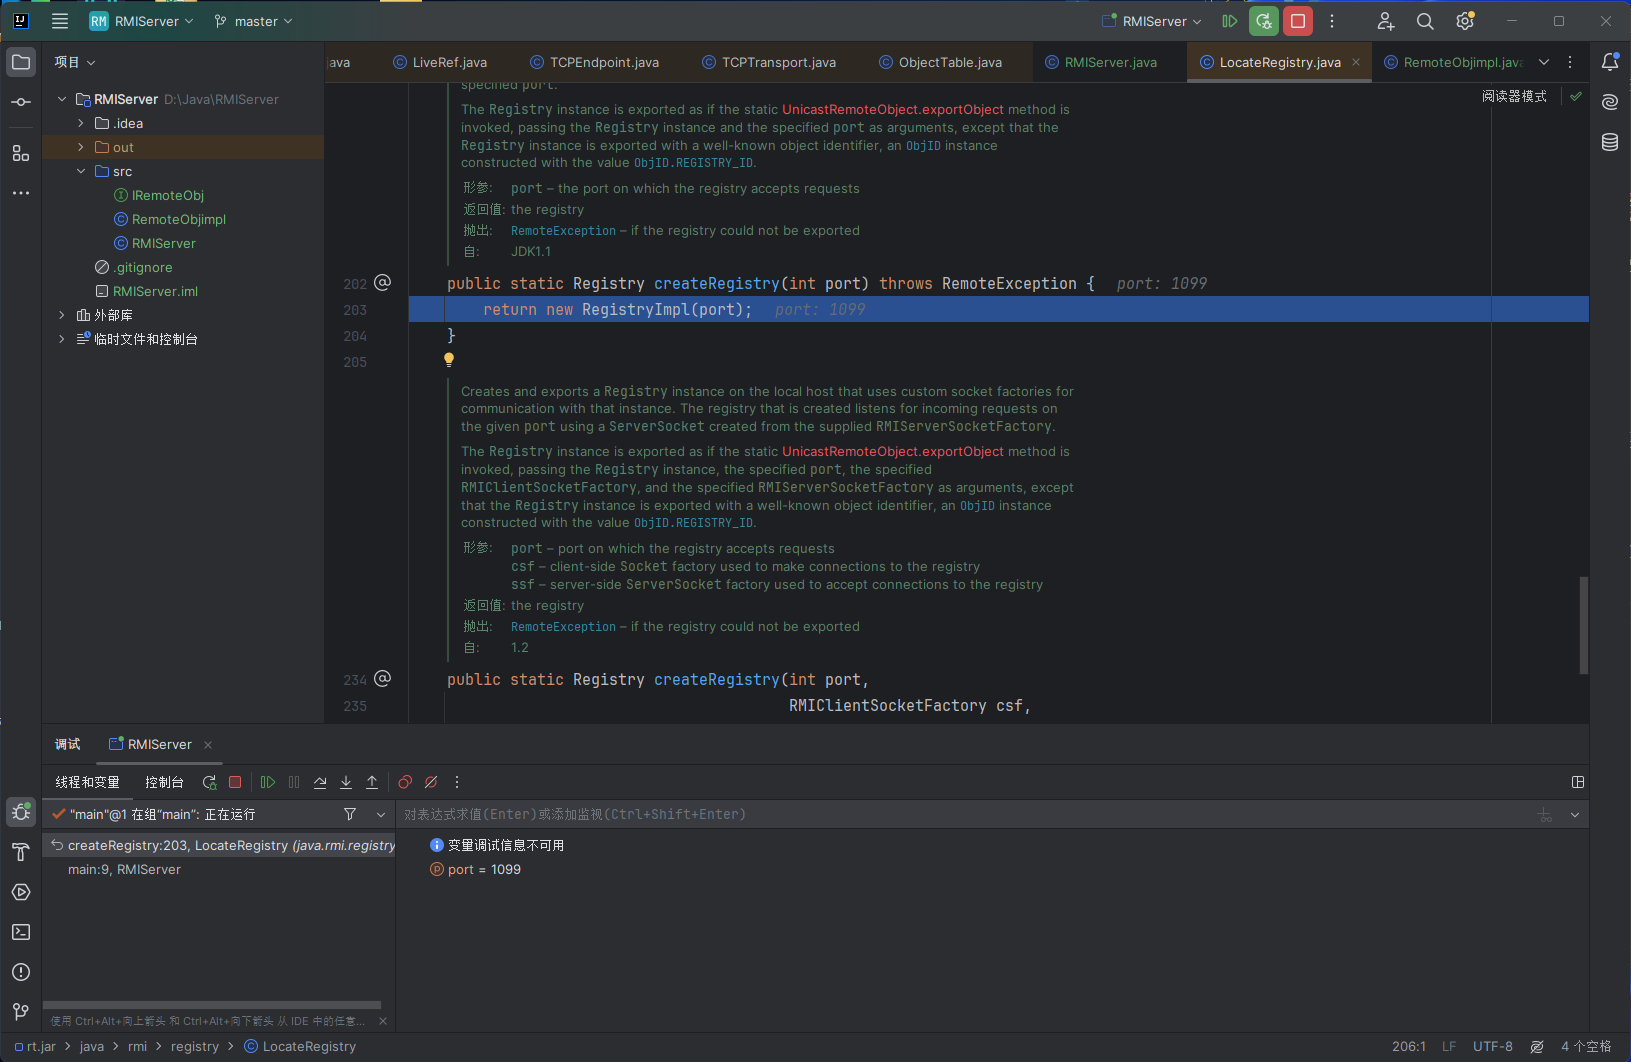Open more debug actions menu
The width and height of the screenshot is (1631, 1062).
457,782
